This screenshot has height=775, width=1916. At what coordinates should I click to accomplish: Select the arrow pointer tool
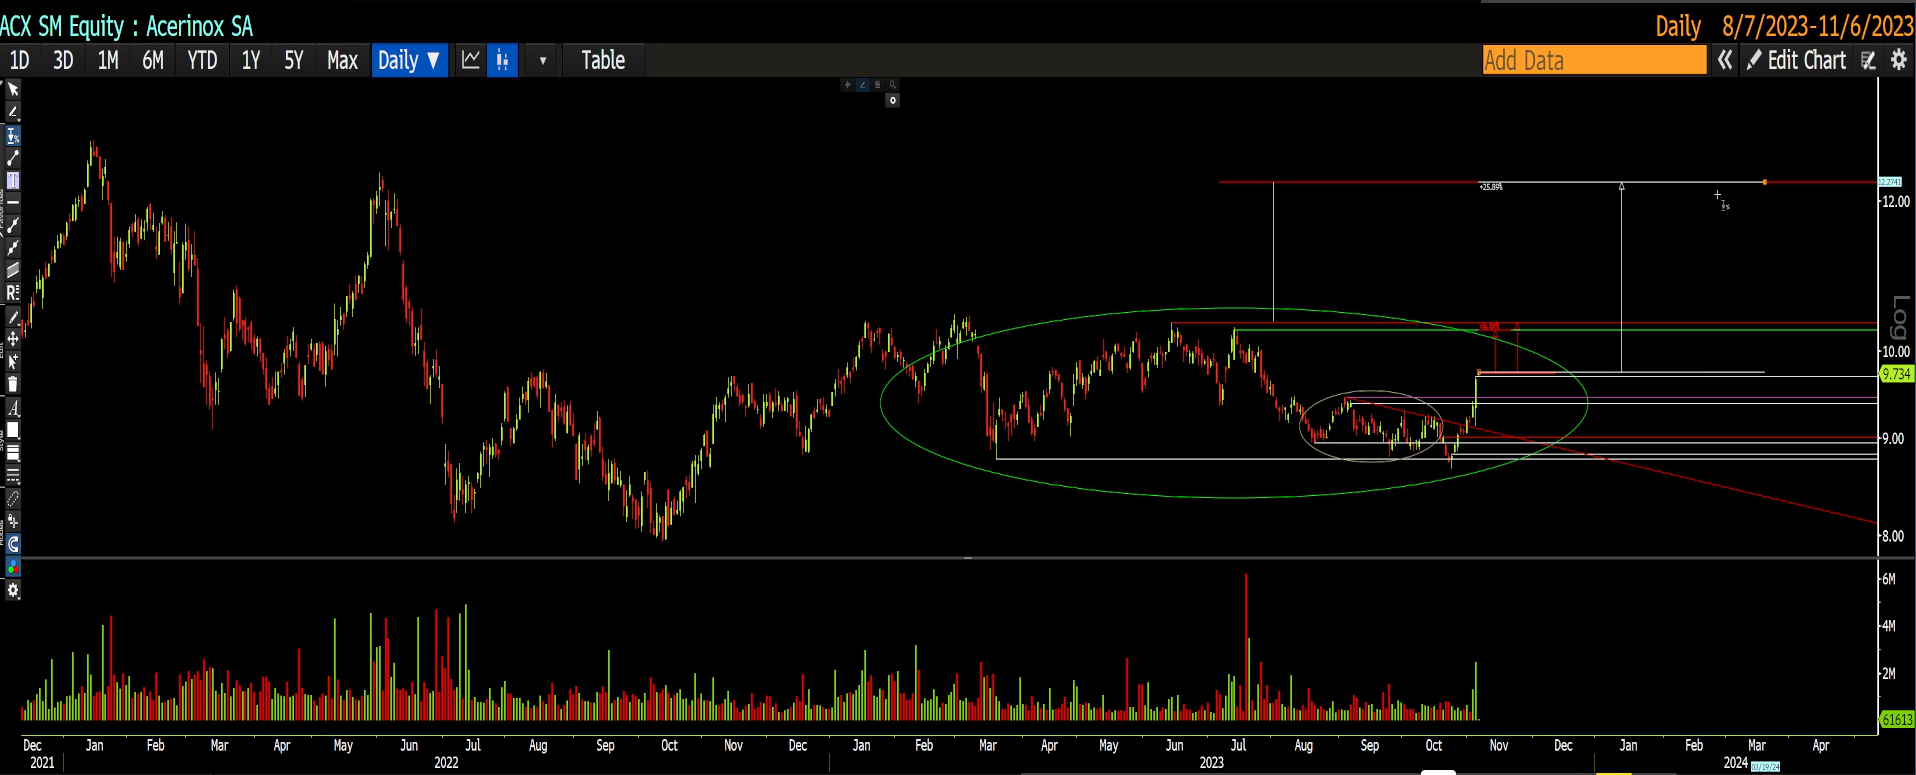(x=13, y=89)
